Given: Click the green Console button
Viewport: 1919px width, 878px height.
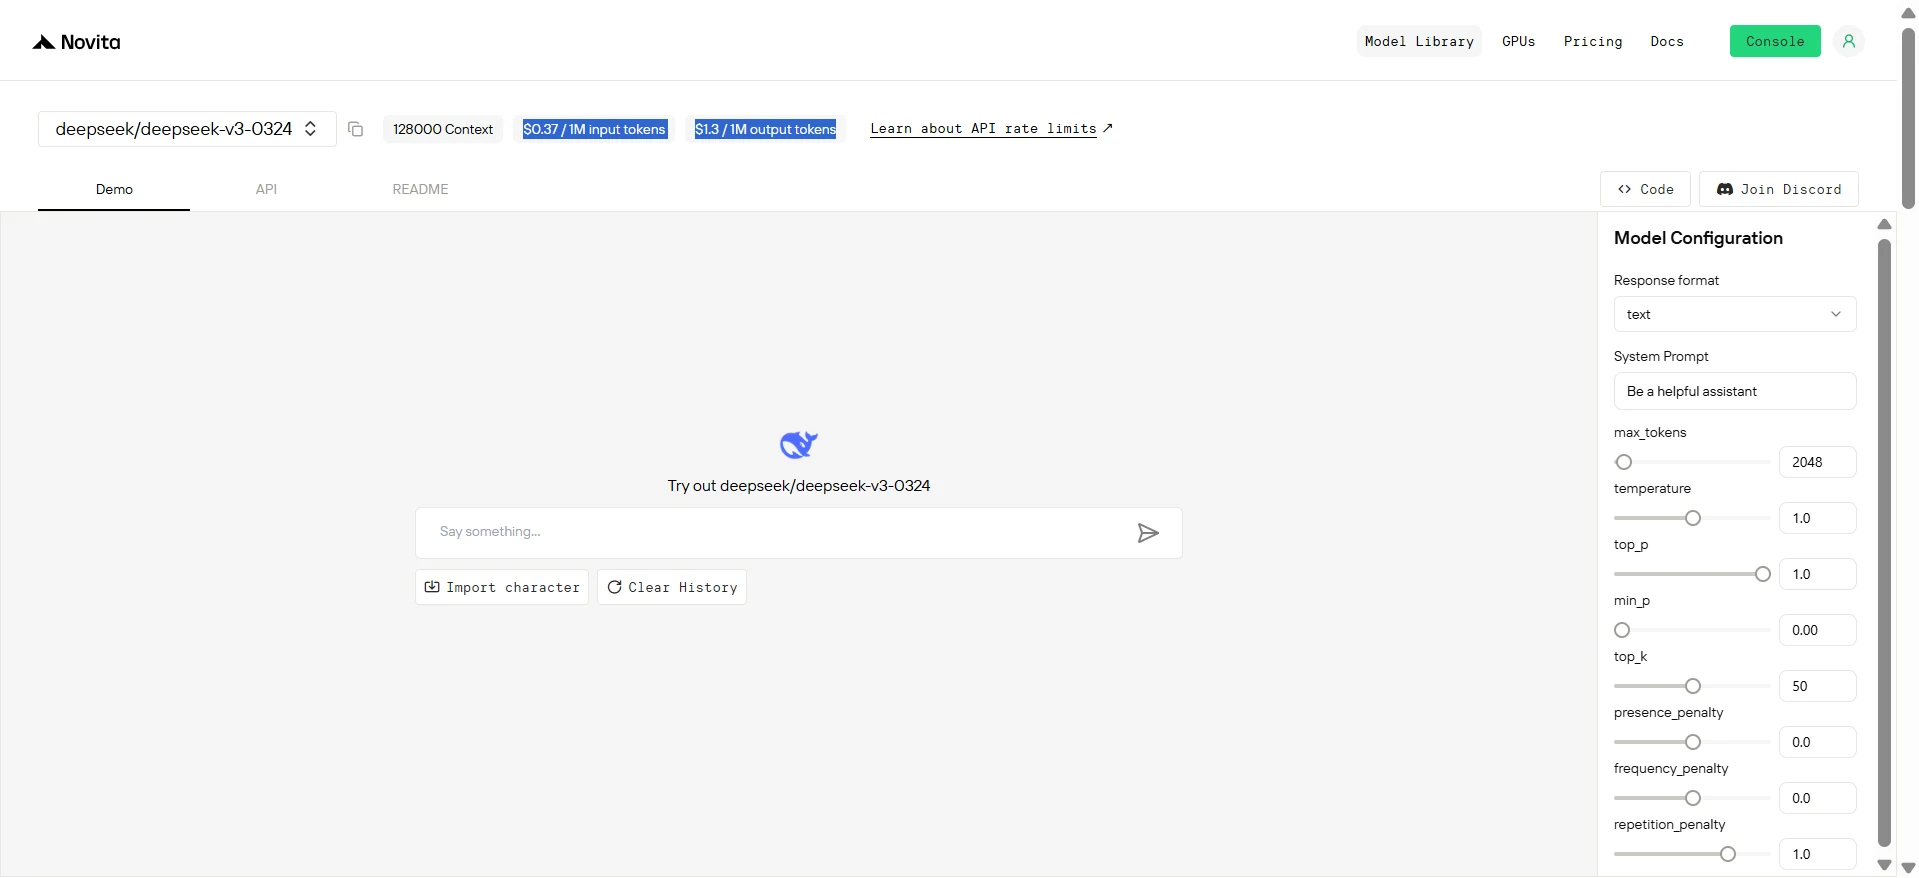Looking at the screenshot, I should click(x=1775, y=41).
